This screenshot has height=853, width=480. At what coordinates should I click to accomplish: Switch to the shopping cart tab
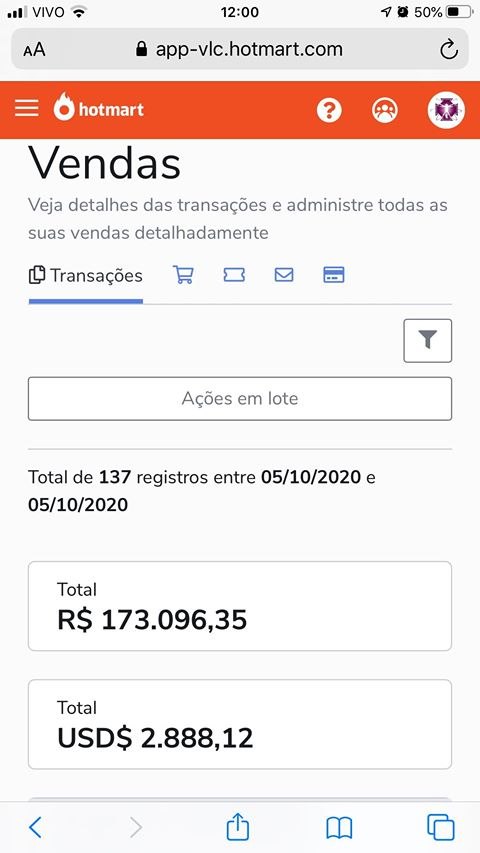183,275
